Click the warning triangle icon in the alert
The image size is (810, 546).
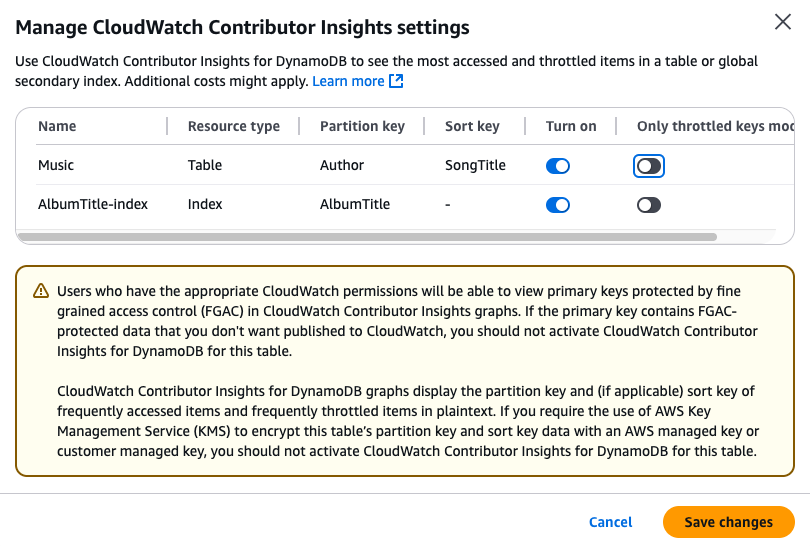click(41, 291)
